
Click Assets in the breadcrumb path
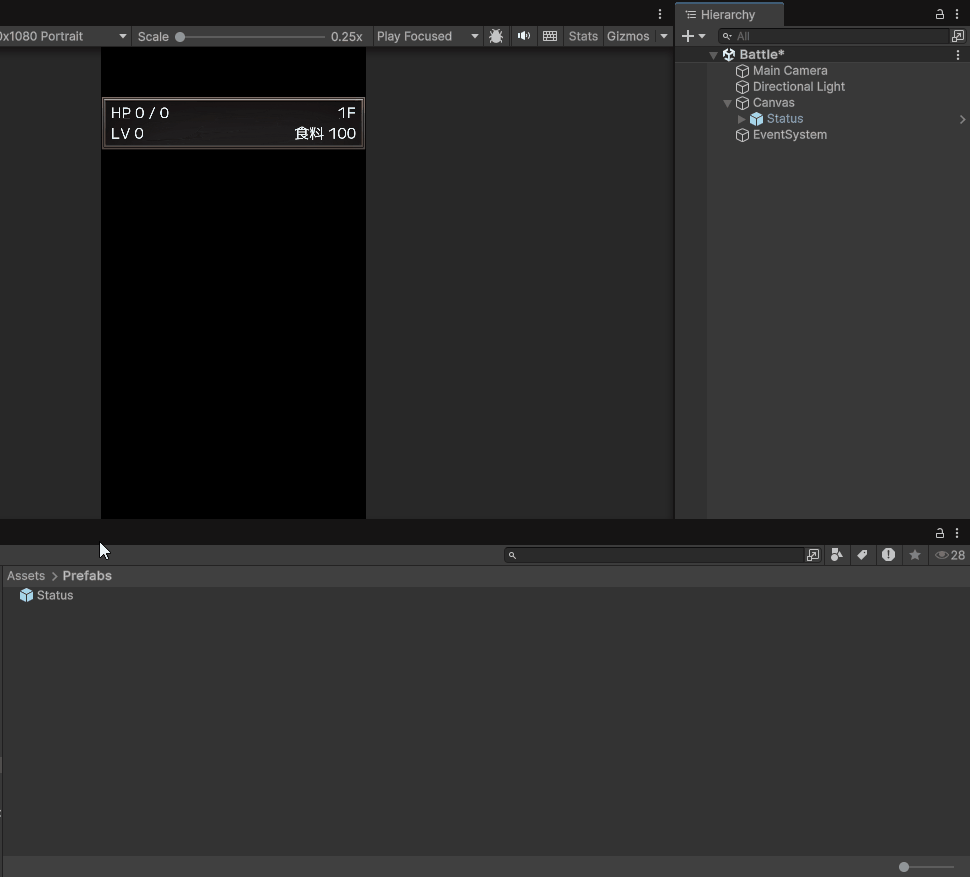(26, 576)
